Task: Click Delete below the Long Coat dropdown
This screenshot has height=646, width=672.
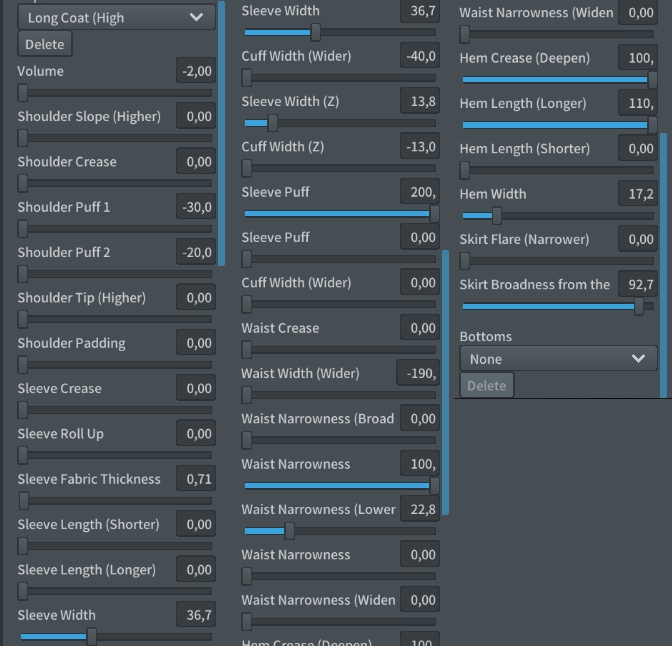Action: point(44,44)
